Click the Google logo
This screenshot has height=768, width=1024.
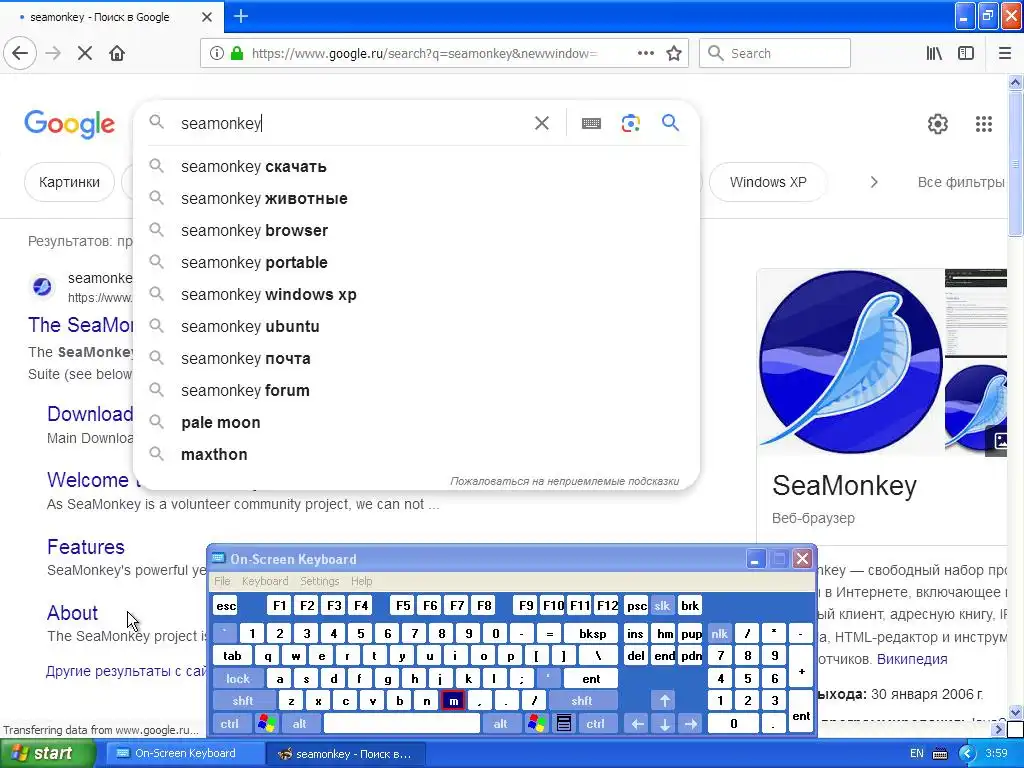pos(69,124)
